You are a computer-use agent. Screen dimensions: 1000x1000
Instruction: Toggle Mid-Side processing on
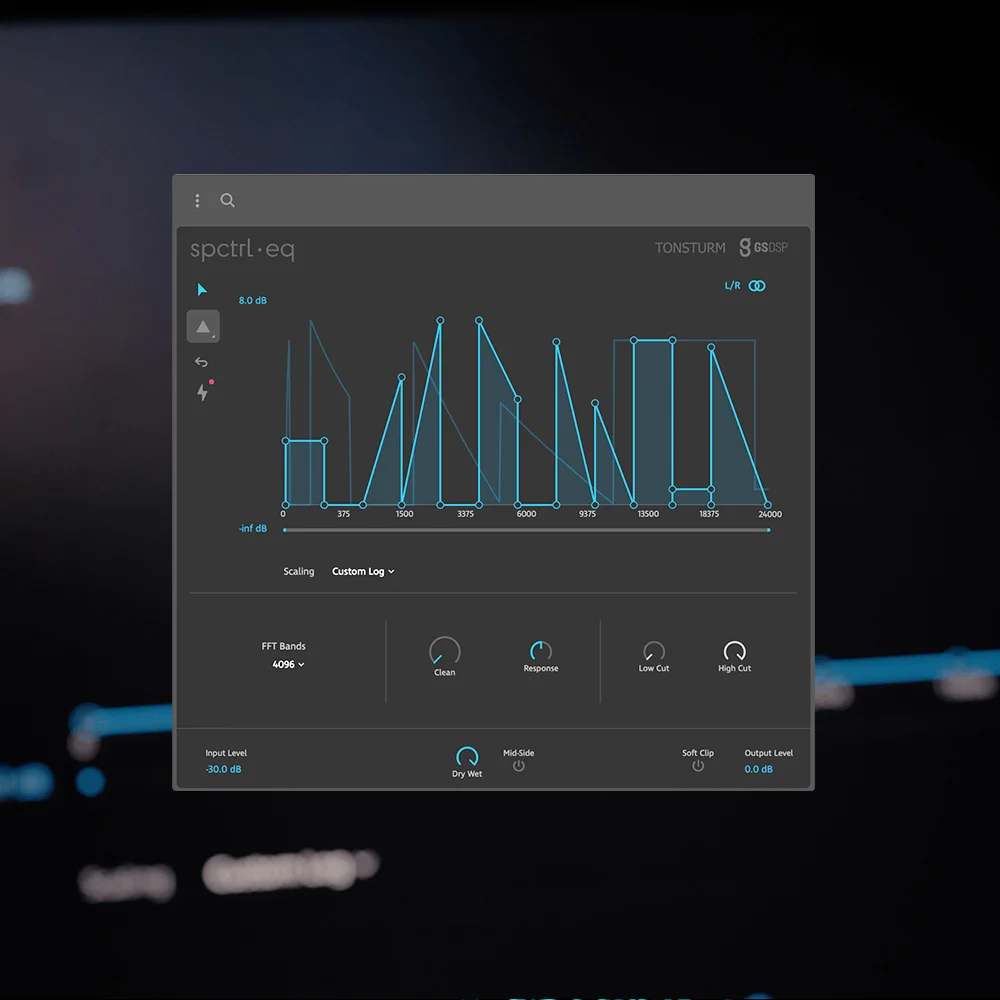click(519, 765)
